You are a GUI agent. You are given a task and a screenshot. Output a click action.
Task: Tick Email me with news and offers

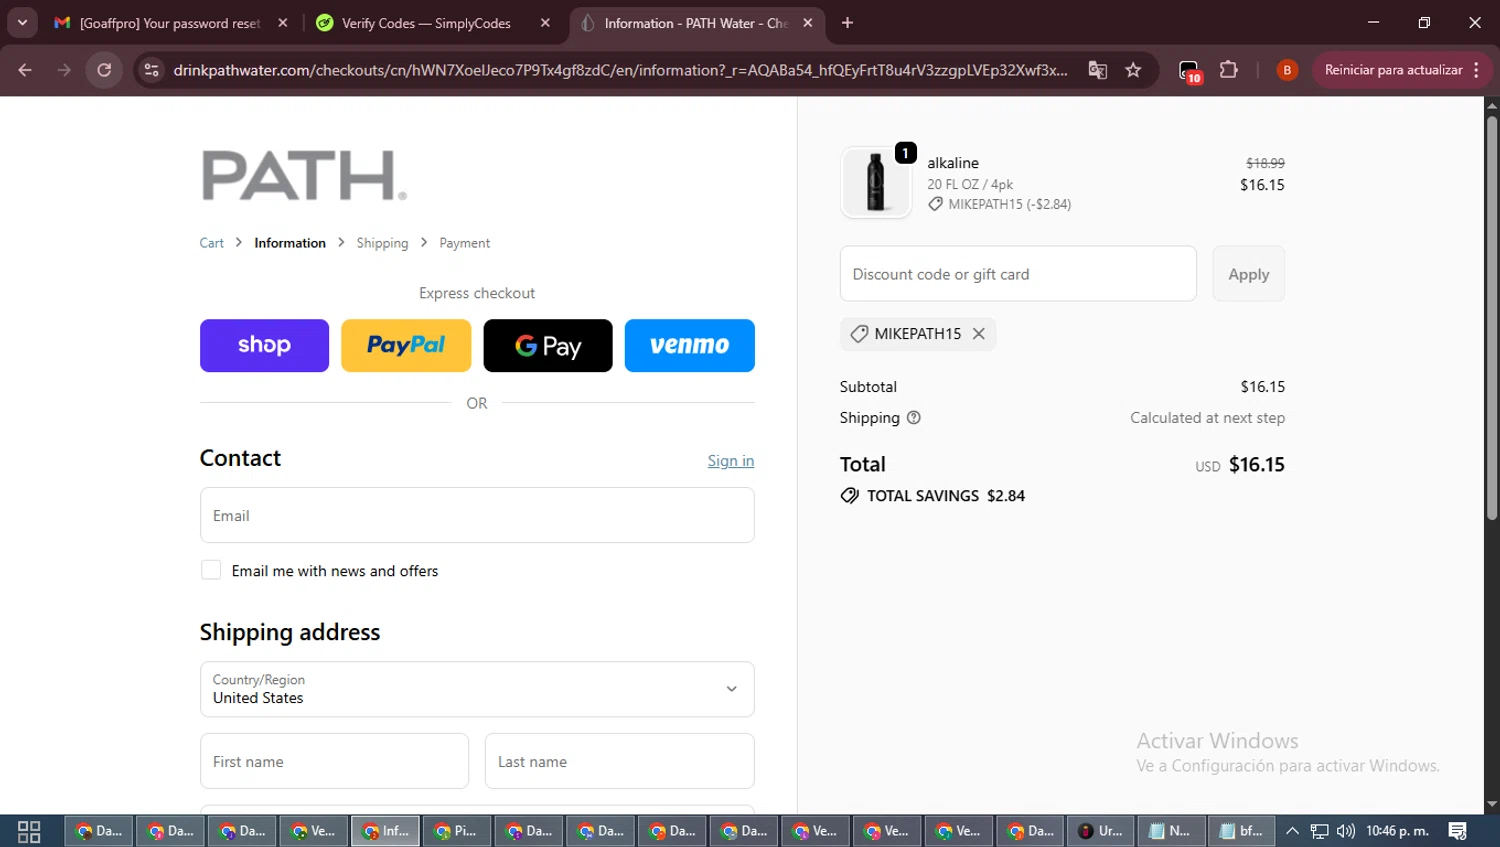(211, 570)
